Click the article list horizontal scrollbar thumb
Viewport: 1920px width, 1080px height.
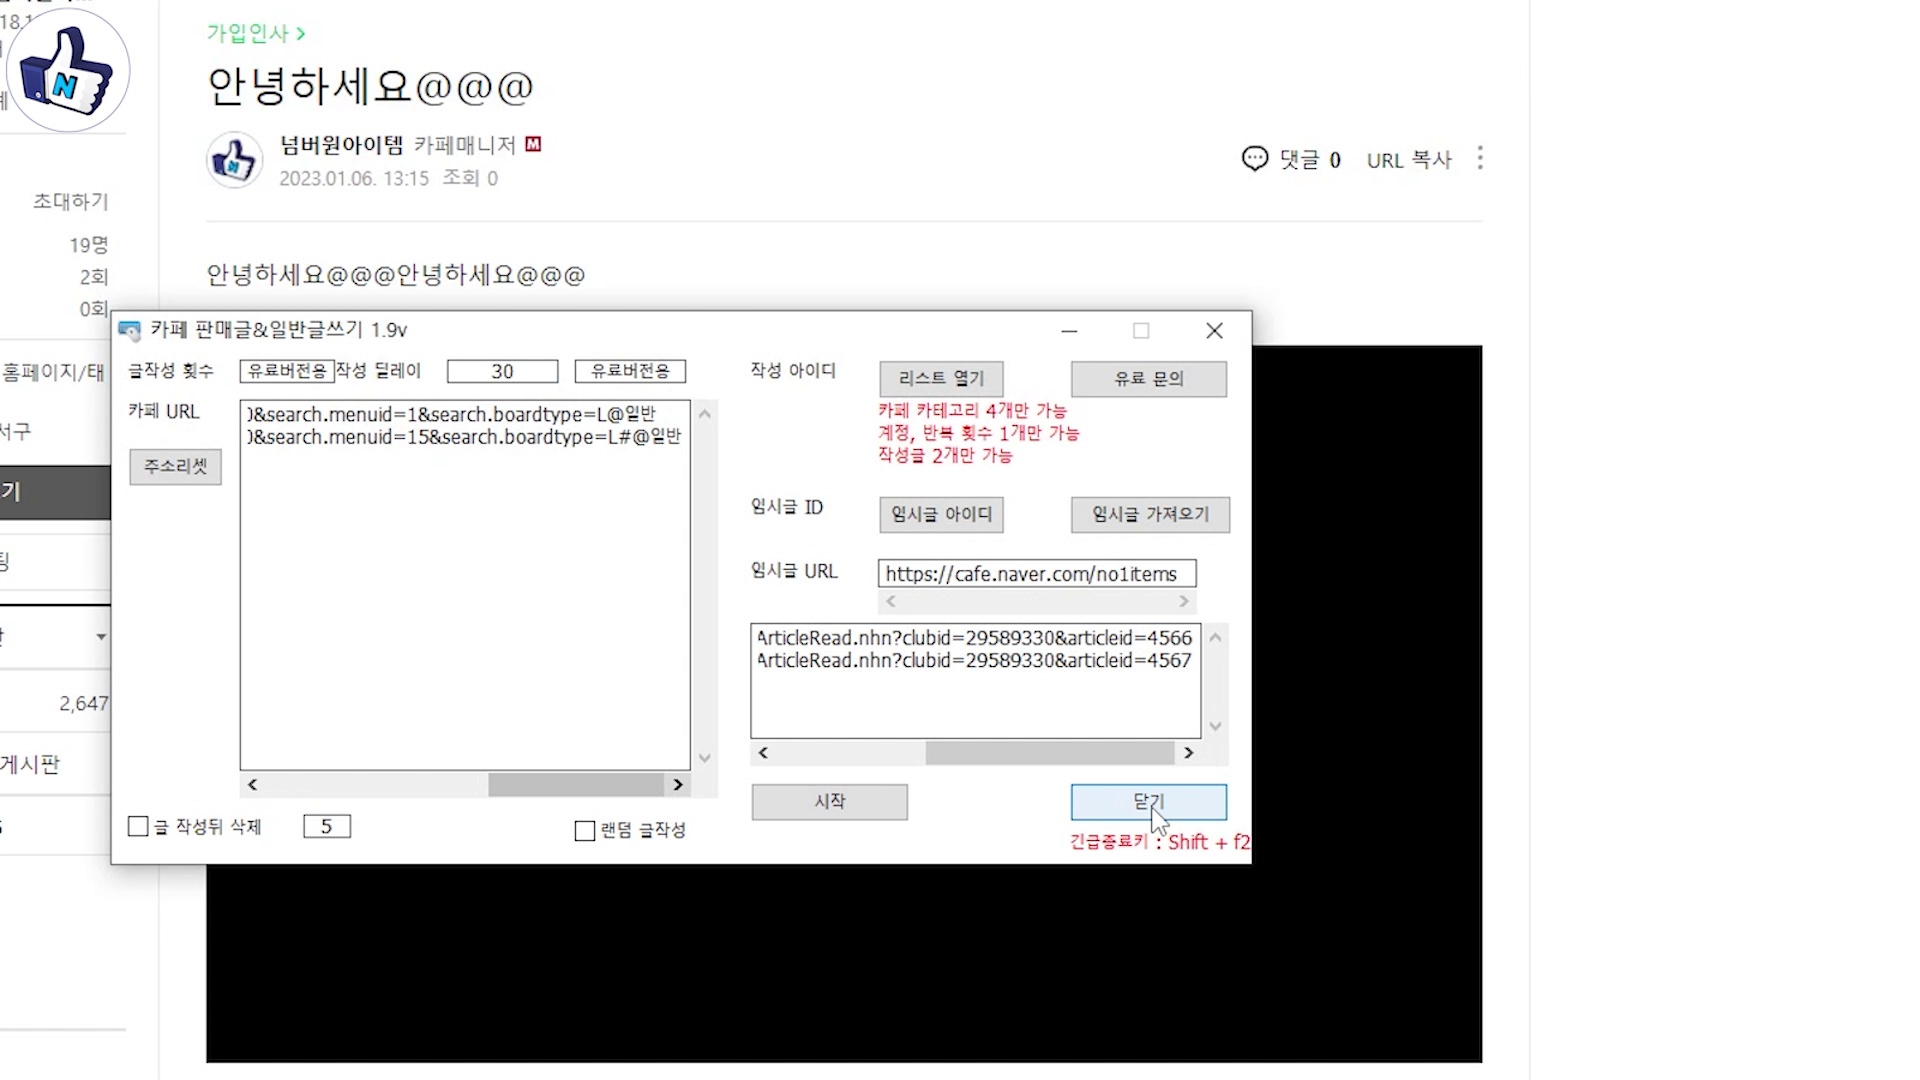click(x=1048, y=753)
